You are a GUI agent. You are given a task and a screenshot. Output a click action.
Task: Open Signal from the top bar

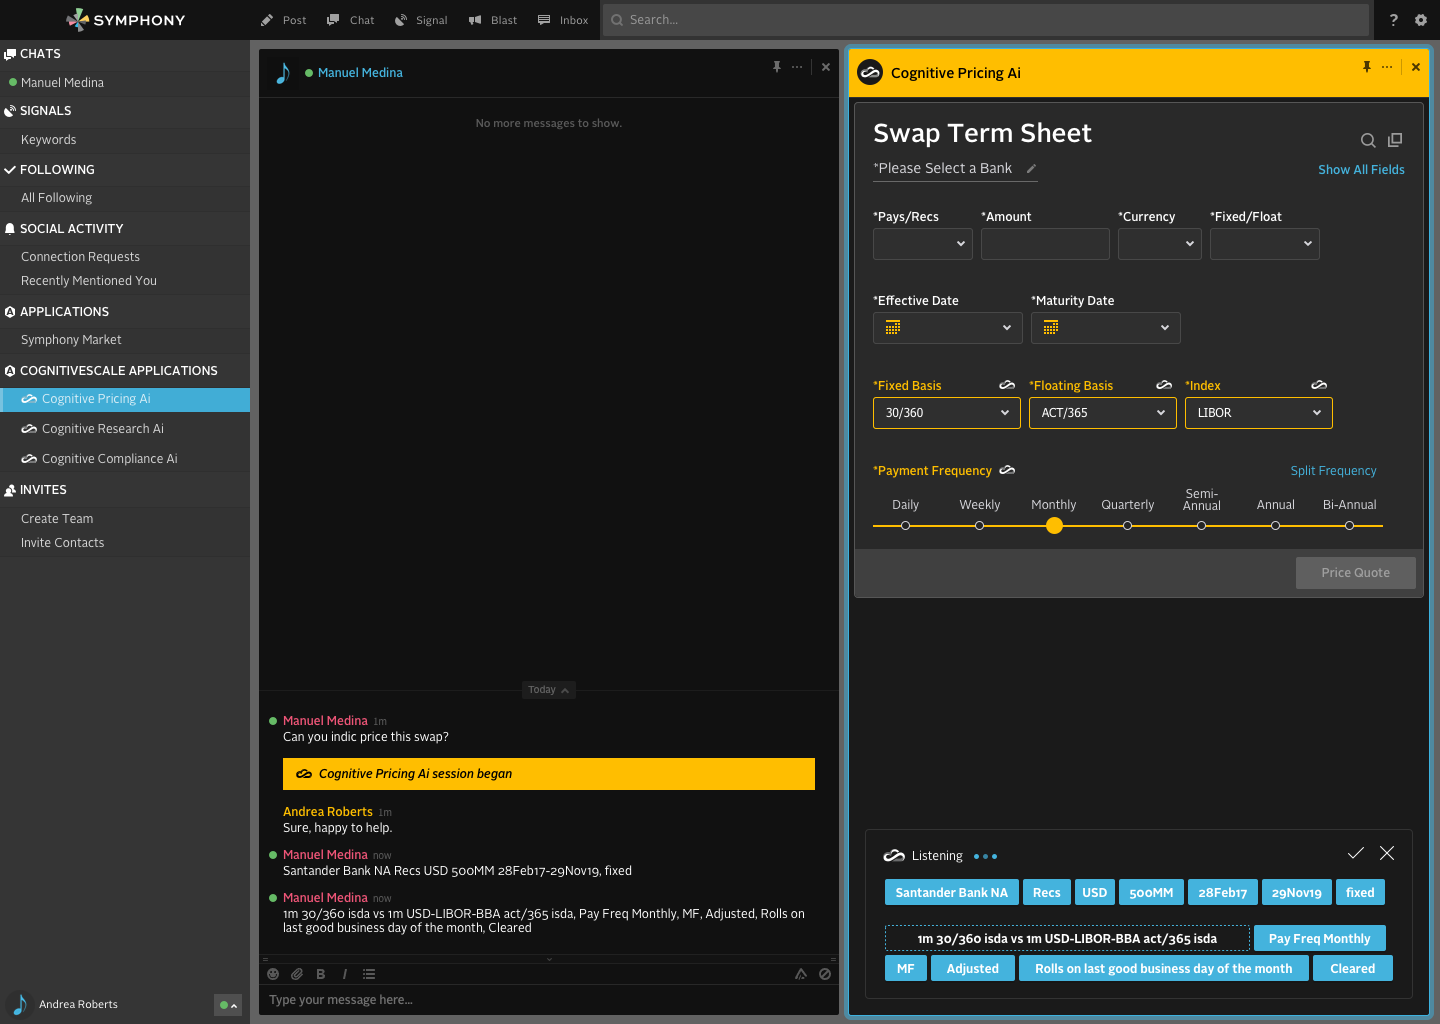tap(421, 20)
